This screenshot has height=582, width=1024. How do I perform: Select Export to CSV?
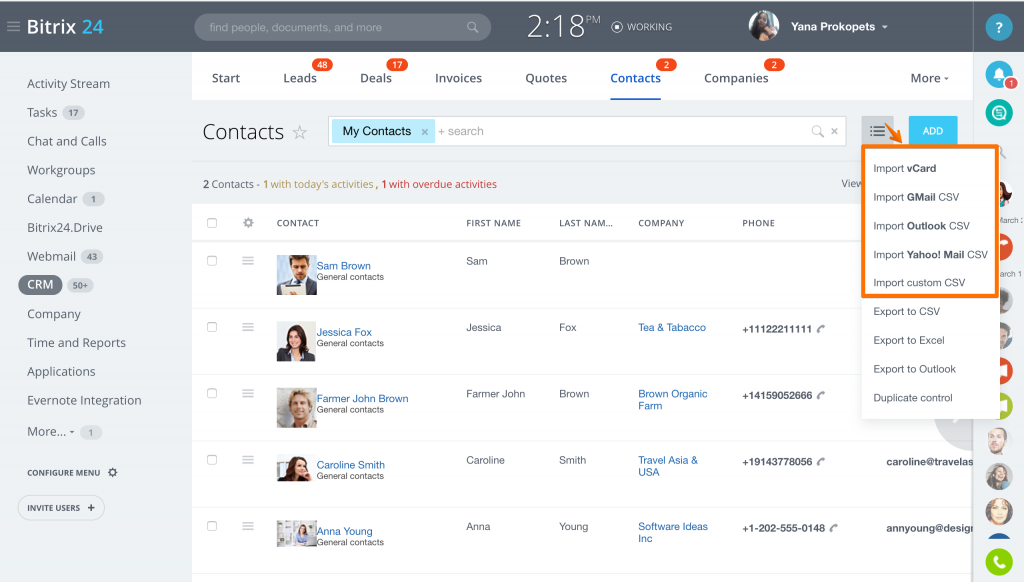pos(906,312)
